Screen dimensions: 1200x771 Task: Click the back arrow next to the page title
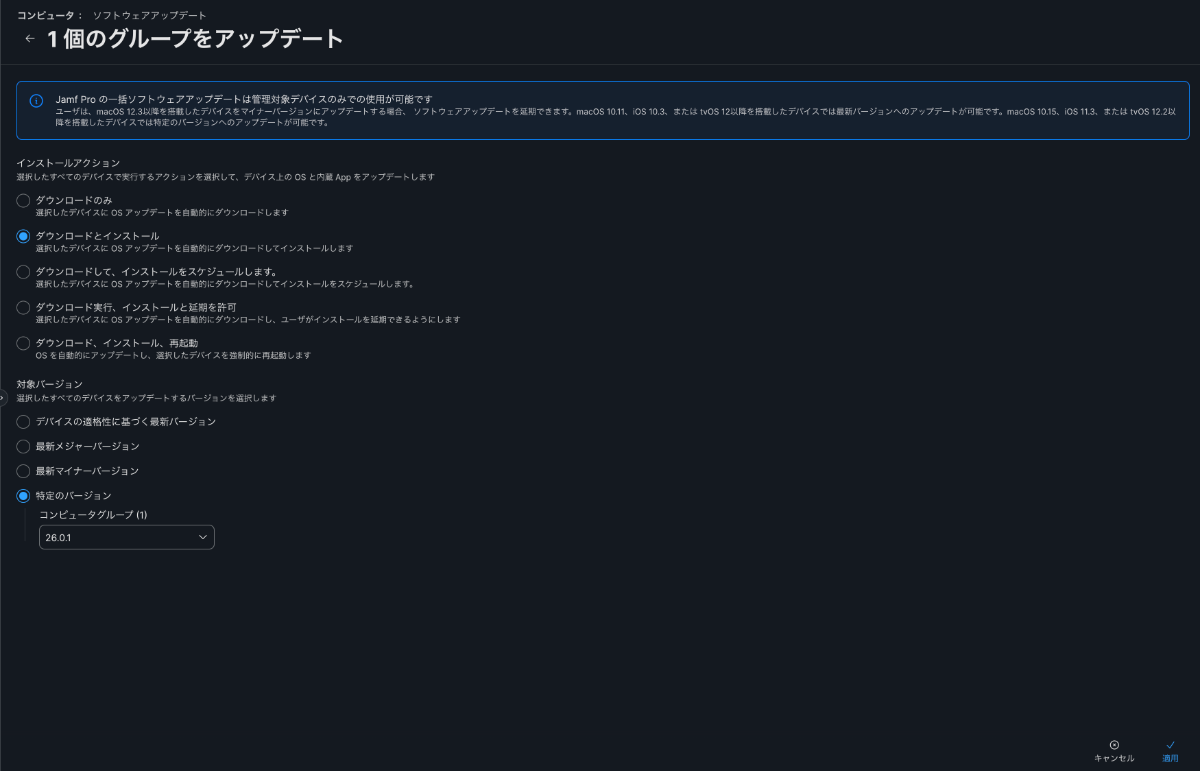pos(30,38)
